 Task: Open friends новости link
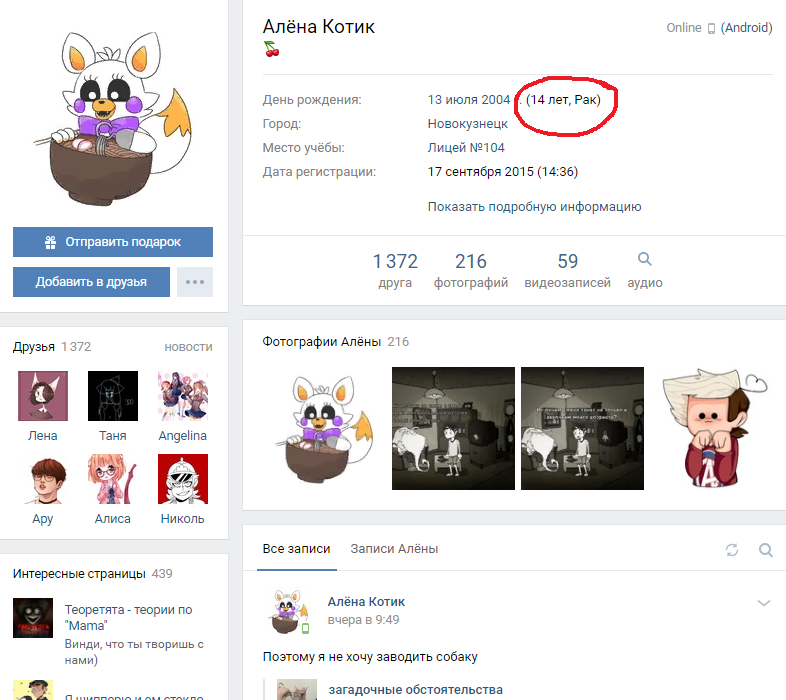(x=188, y=347)
